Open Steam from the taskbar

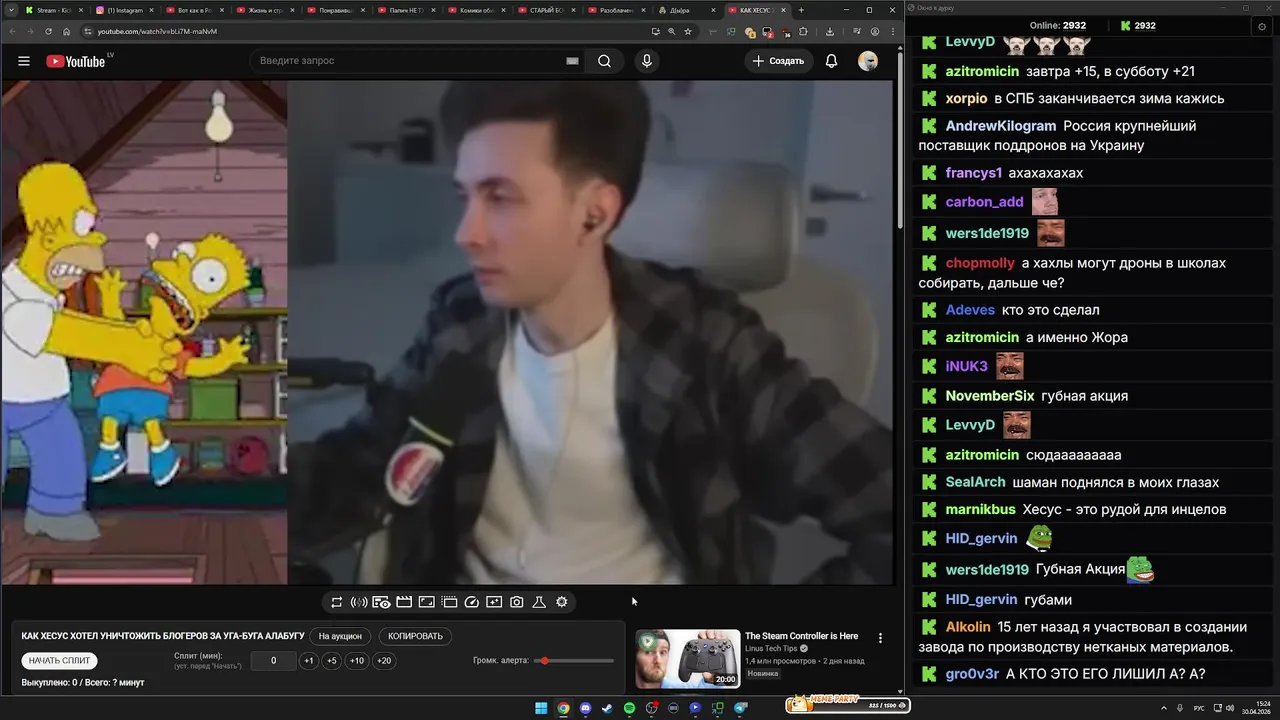click(607, 708)
